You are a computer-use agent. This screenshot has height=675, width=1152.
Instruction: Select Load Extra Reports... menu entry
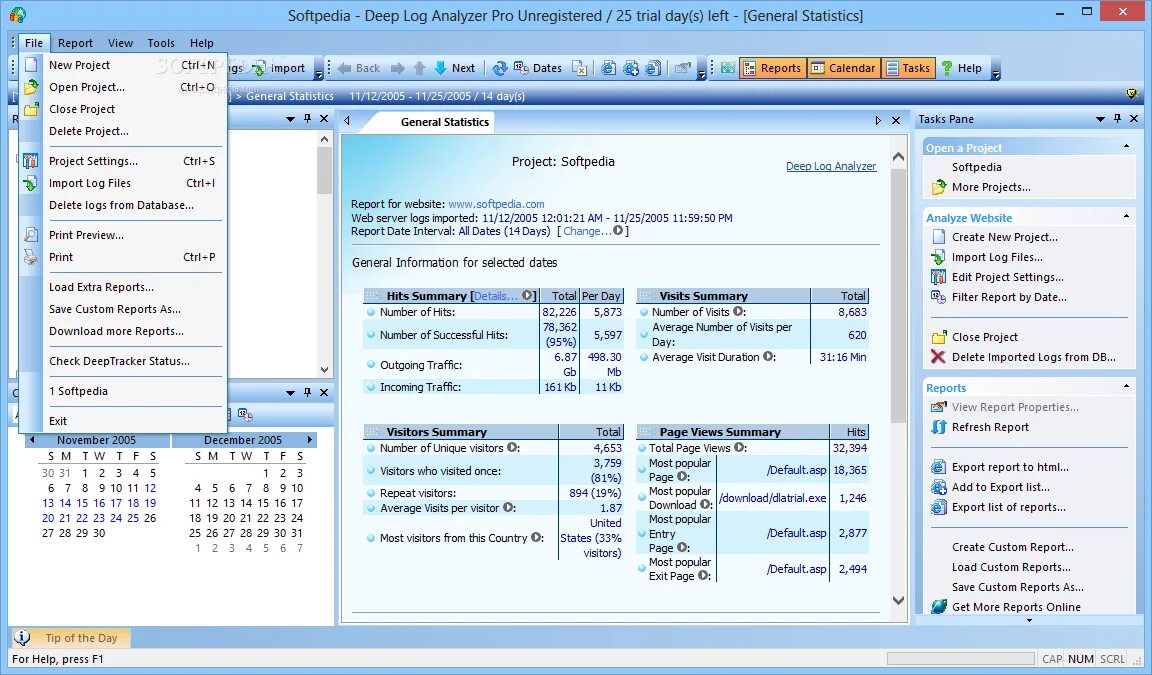tap(123, 288)
